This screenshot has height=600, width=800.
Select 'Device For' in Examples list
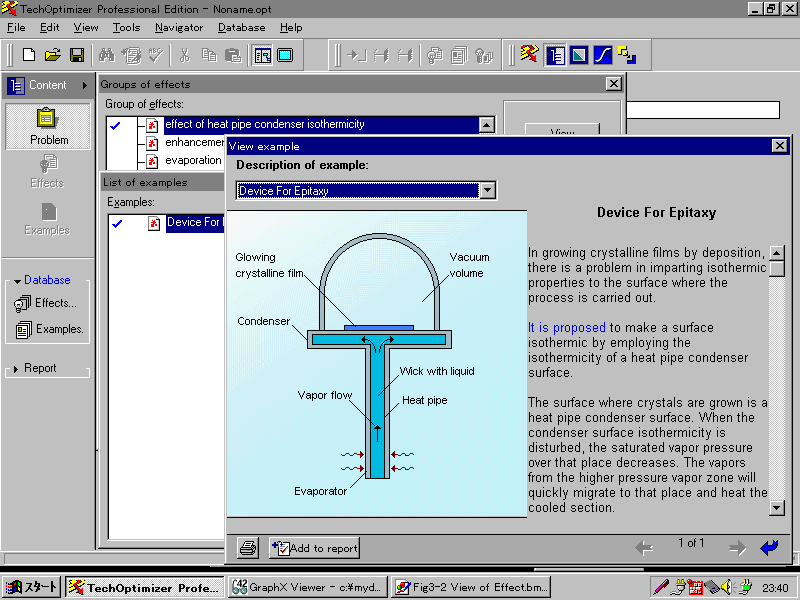coord(195,223)
